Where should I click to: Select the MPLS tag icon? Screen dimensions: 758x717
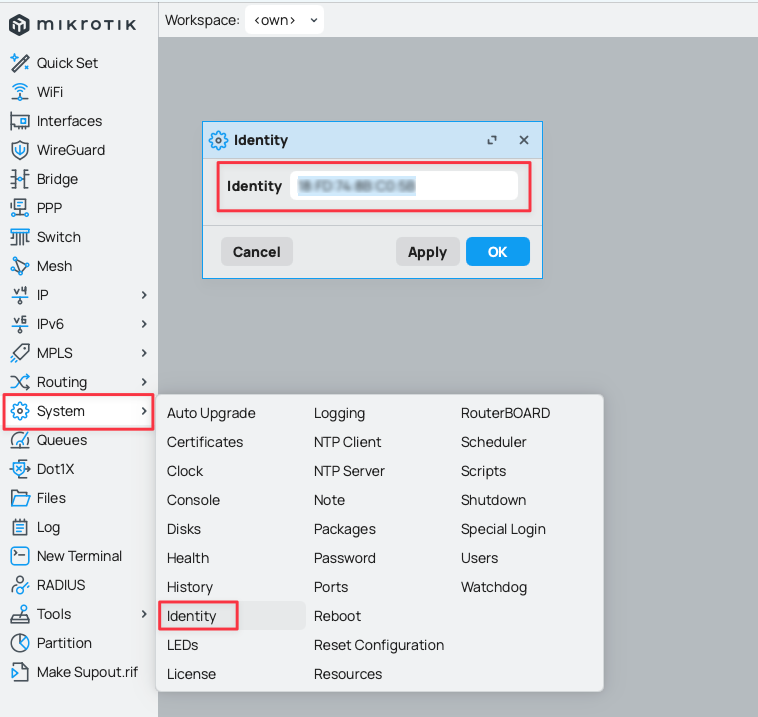tap(20, 353)
